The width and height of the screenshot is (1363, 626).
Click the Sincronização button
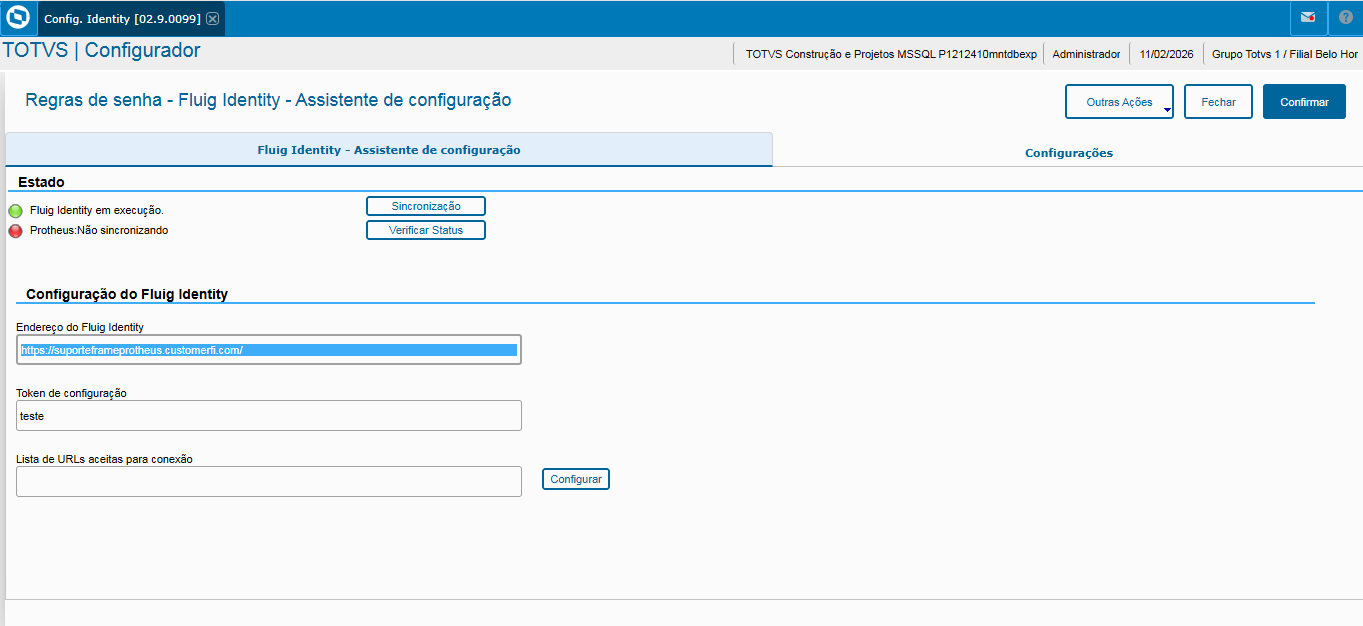click(x=426, y=206)
